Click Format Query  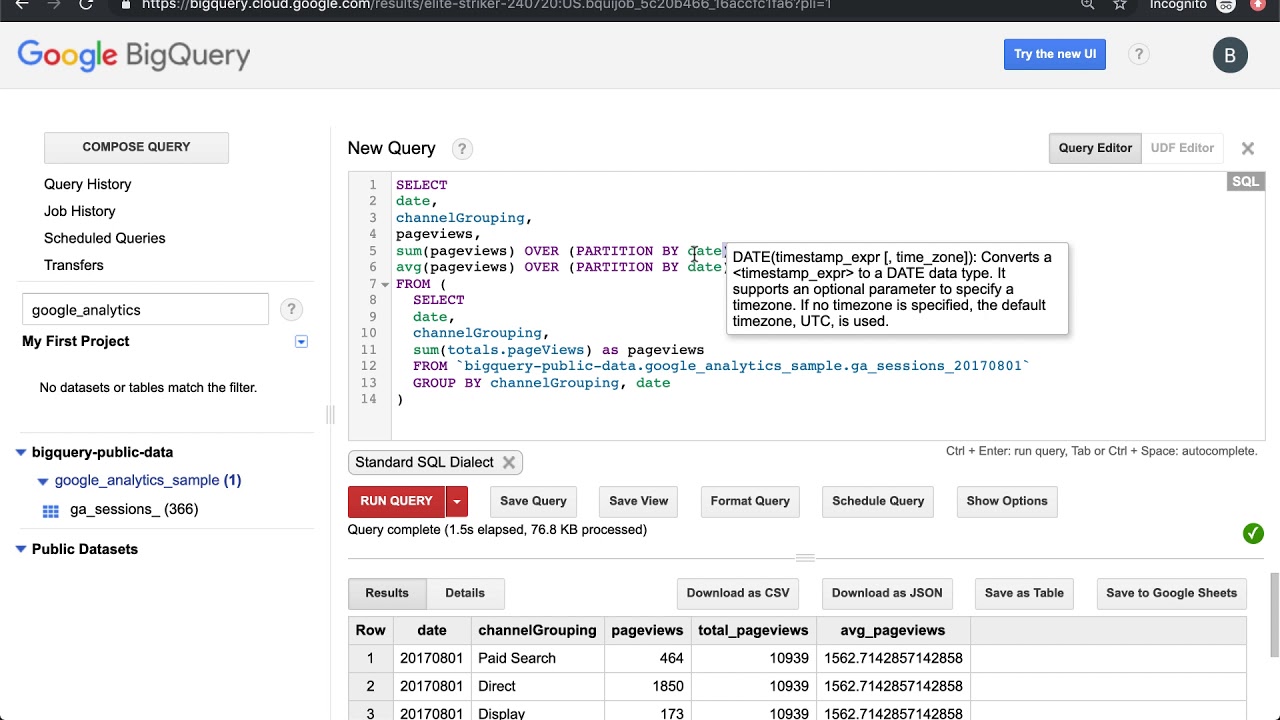tap(750, 501)
